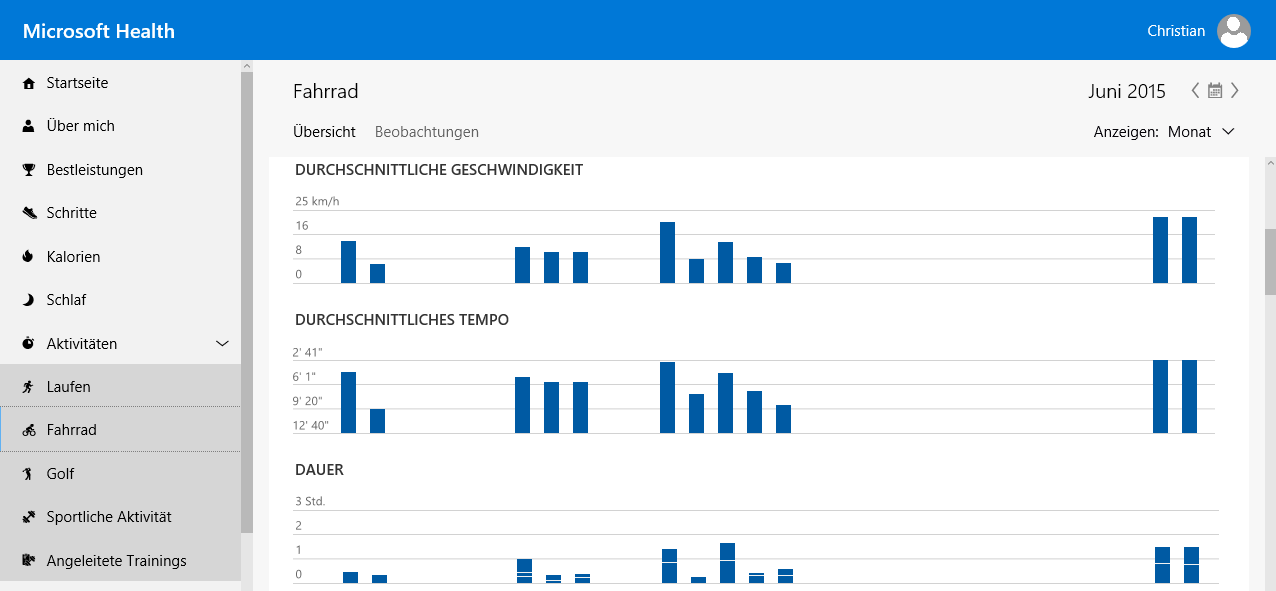The width and height of the screenshot is (1276, 591).
Task: Select the Übersicht tab
Action: pos(324,132)
